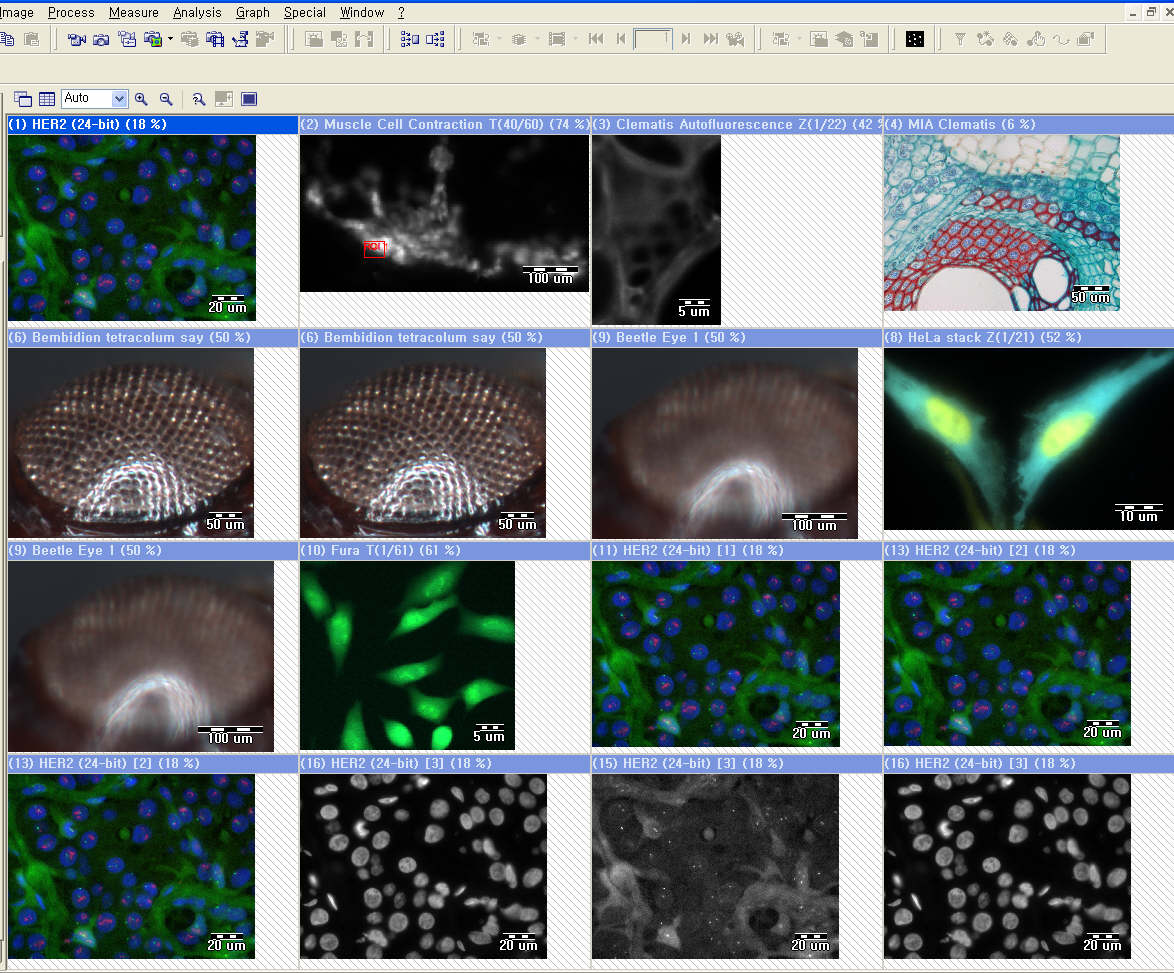Open the Special menu
Viewport: 1174px width, 973px height.
point(304,13)
